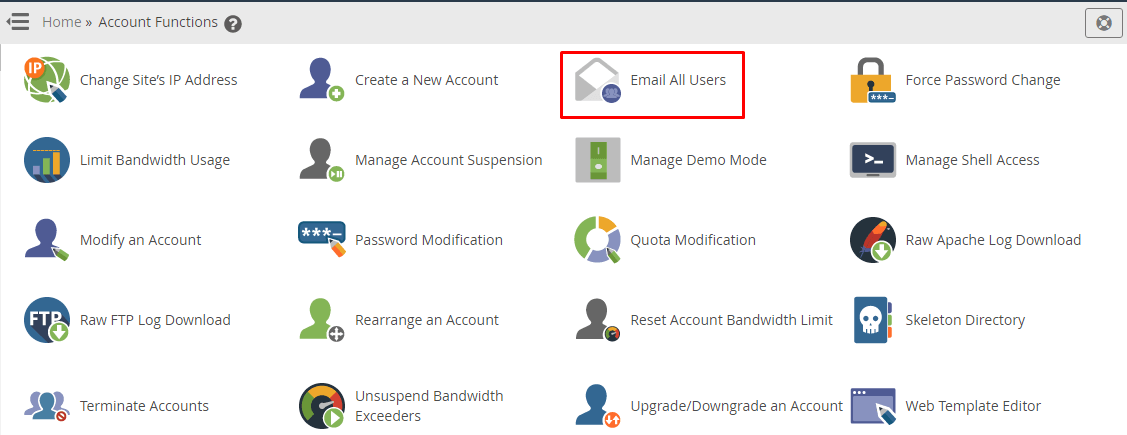Open the Limit Bandwidth Usage chart icon
Screen dimensions: 1127x435
[46, 160]
